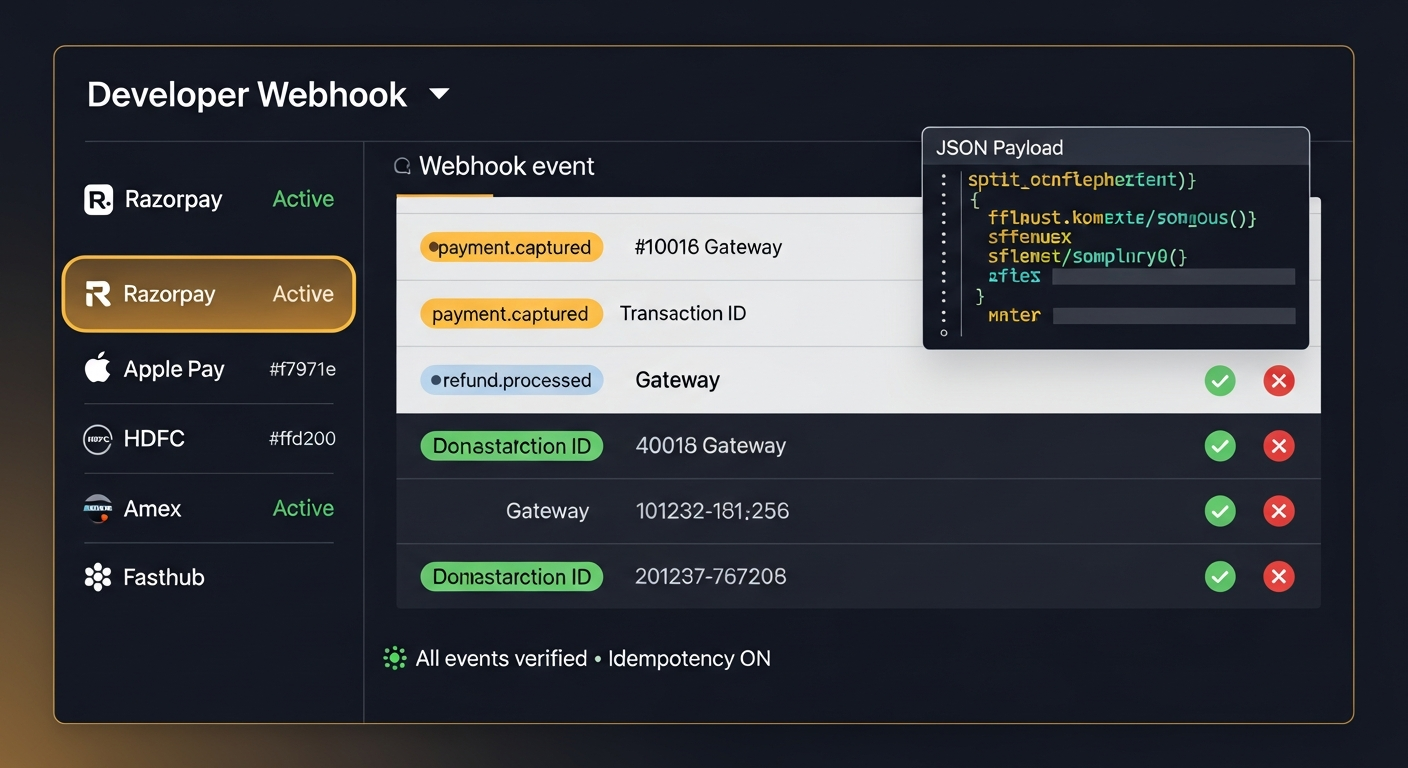Click the '40018 Gateway' cell
The width and height of the screenshot is (1408, 768).
point(711,446)
